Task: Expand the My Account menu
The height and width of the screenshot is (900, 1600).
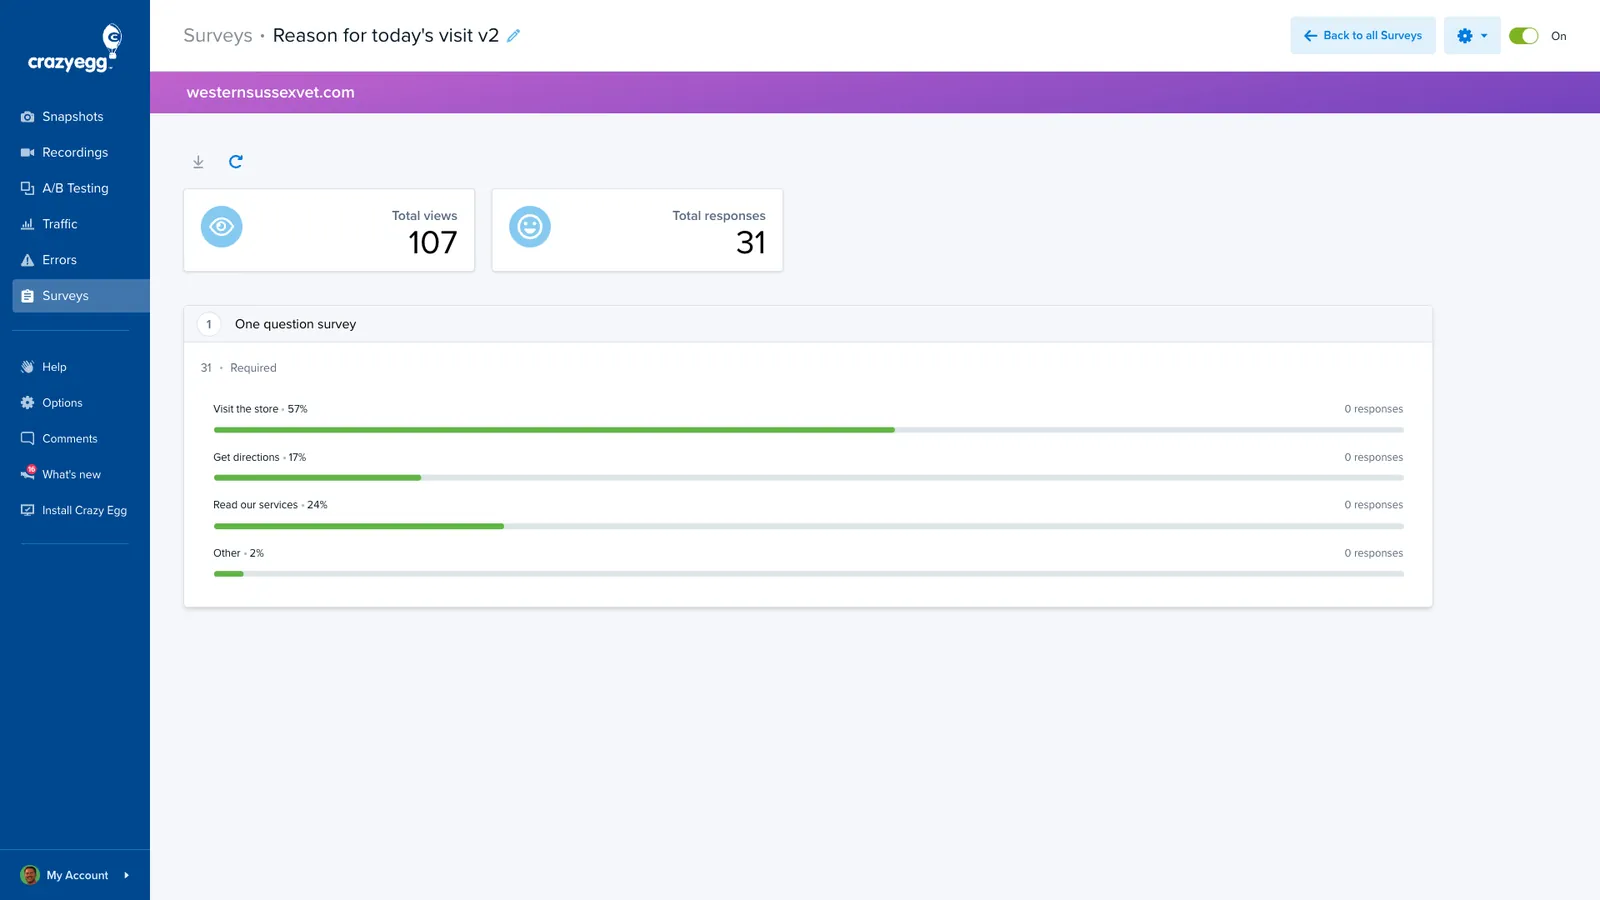Action: [x=75, y=875]
